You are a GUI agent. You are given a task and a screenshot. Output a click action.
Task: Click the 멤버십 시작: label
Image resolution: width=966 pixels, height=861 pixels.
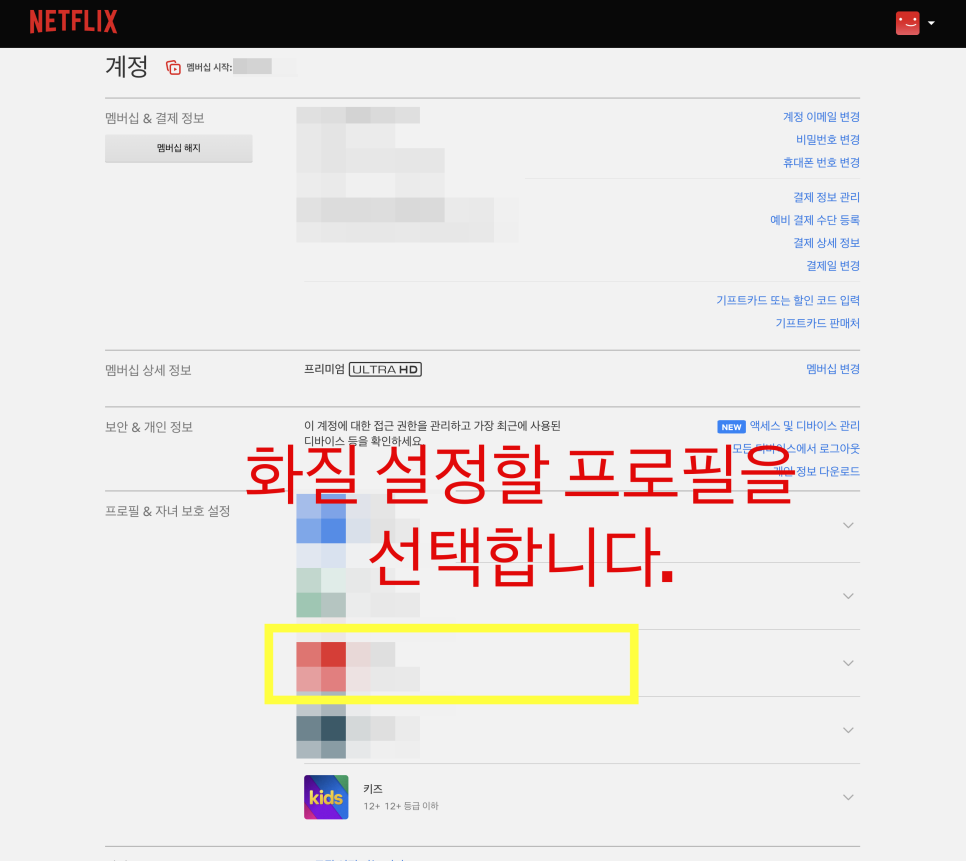pyautogui.click(x=209, y=67)
